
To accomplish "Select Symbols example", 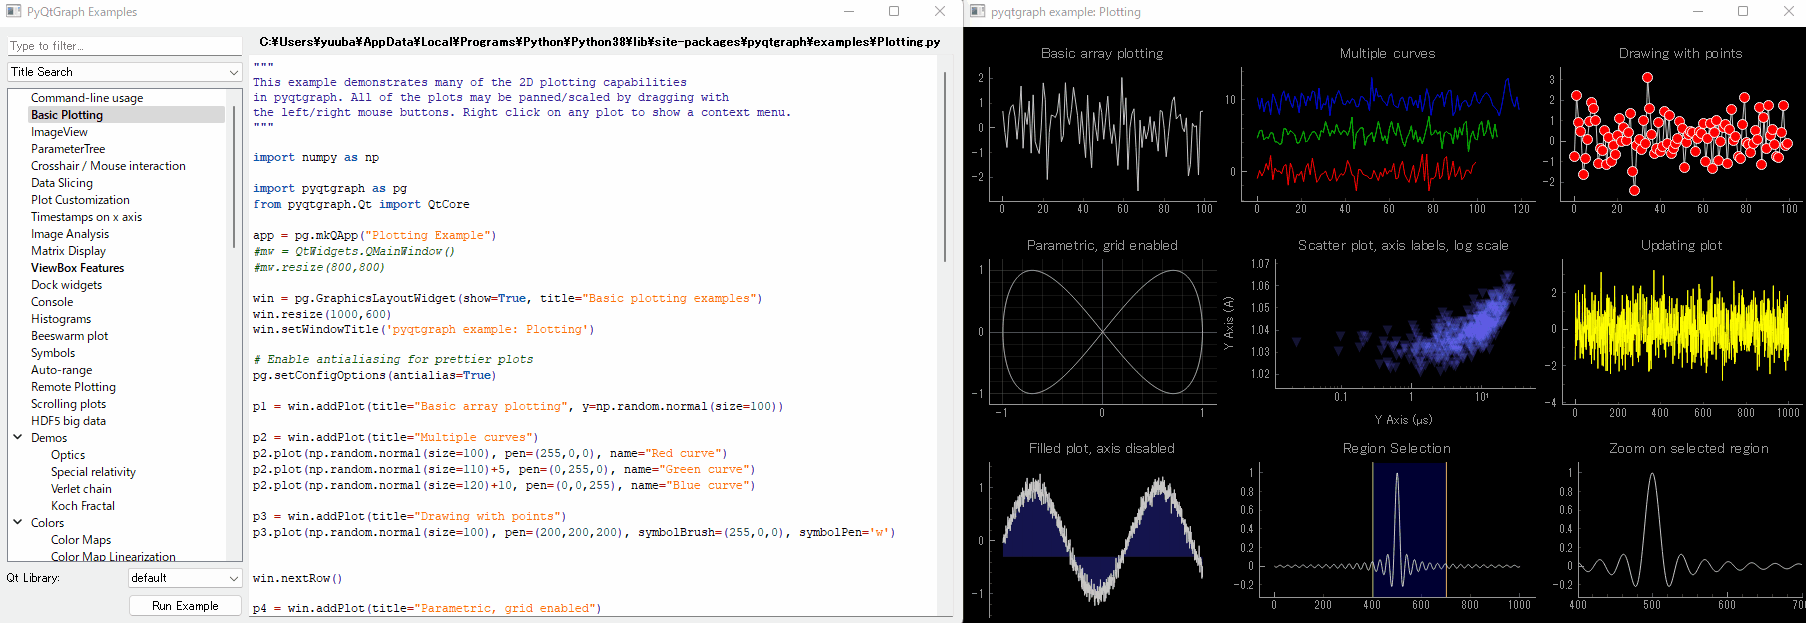I will [x=53, y=353].
